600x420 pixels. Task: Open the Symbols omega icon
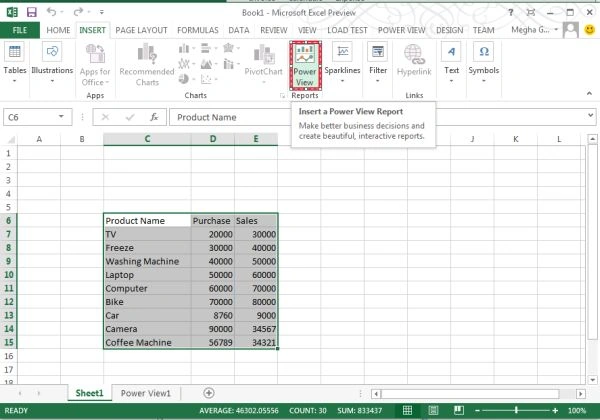point(484,52)
